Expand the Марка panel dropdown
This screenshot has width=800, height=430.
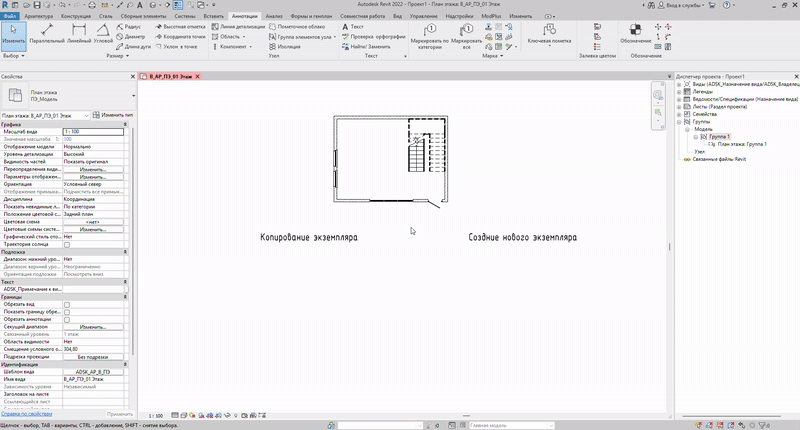pyautogui.click(x=492, y=56)
